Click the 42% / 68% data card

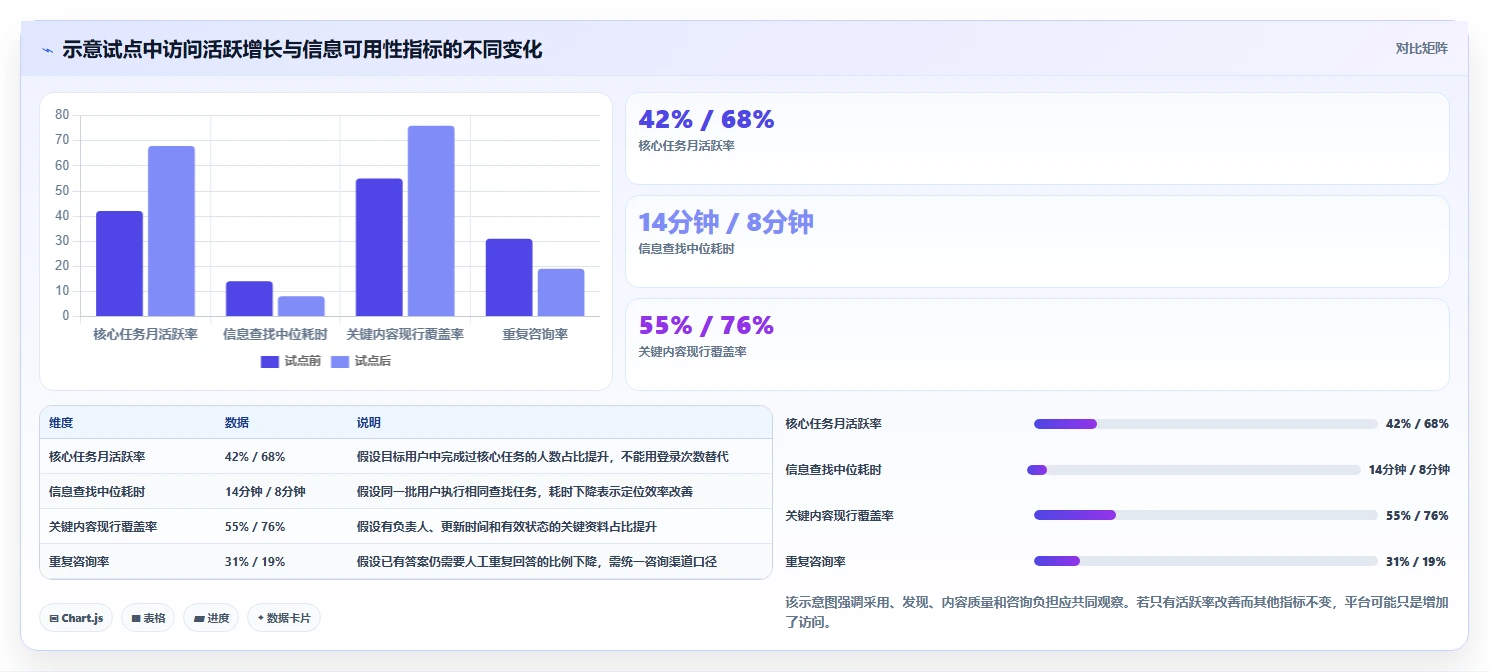(x=1037, y=138)
